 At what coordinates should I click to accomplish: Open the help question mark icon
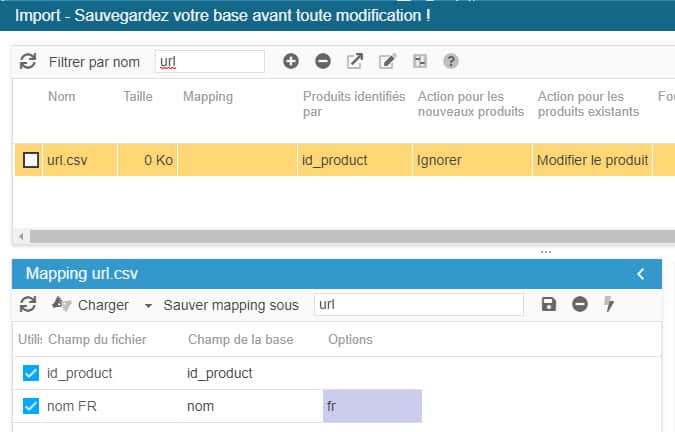(x=451, y=62)
